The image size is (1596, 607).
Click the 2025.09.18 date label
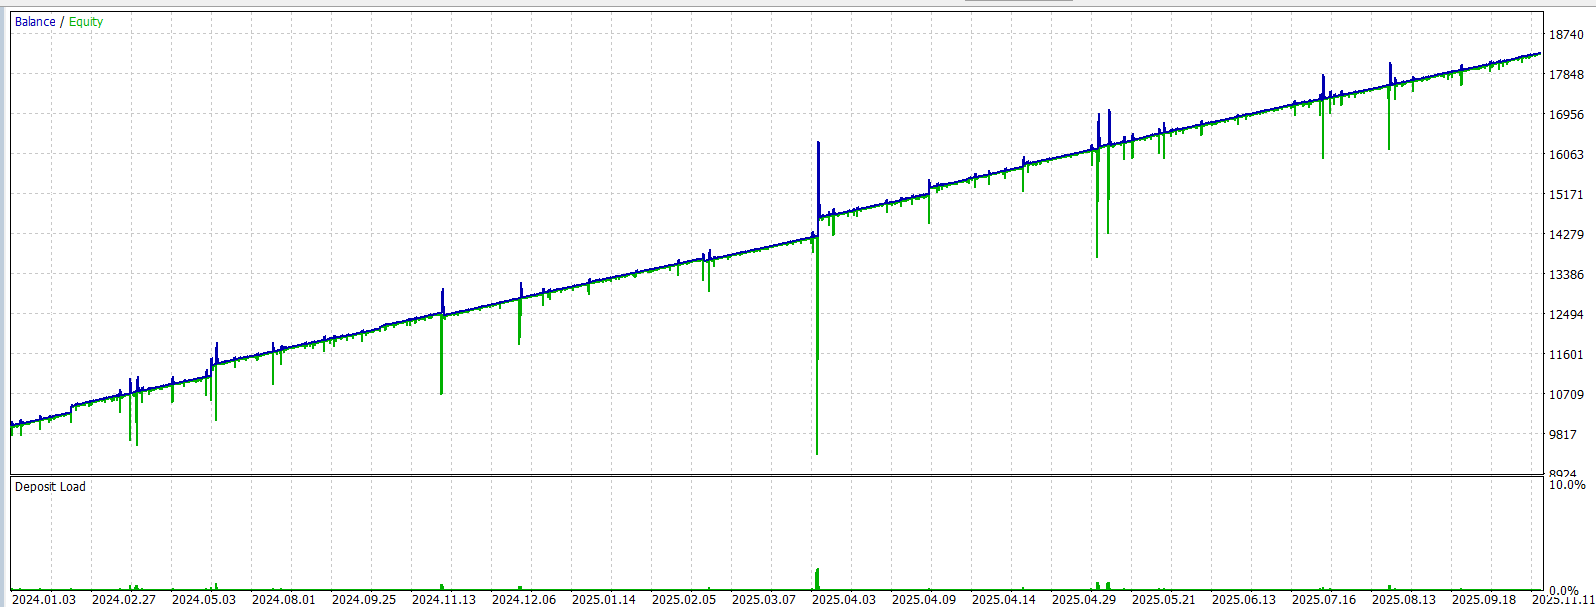pos(1484,600)
